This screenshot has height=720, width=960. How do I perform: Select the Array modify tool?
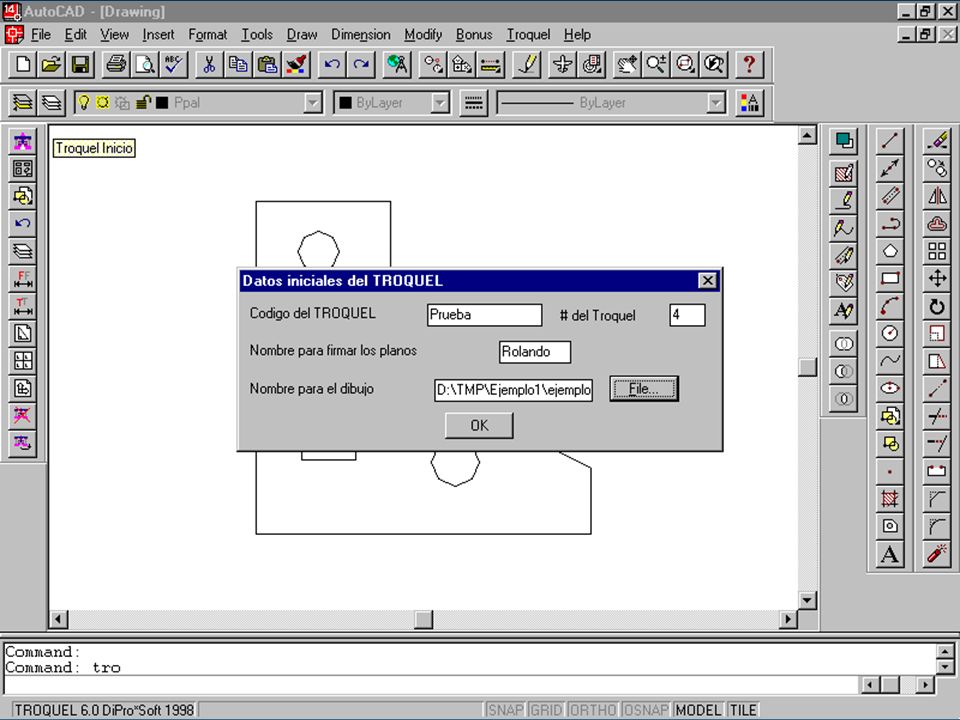pyautogui.click(x=937, y=251)
